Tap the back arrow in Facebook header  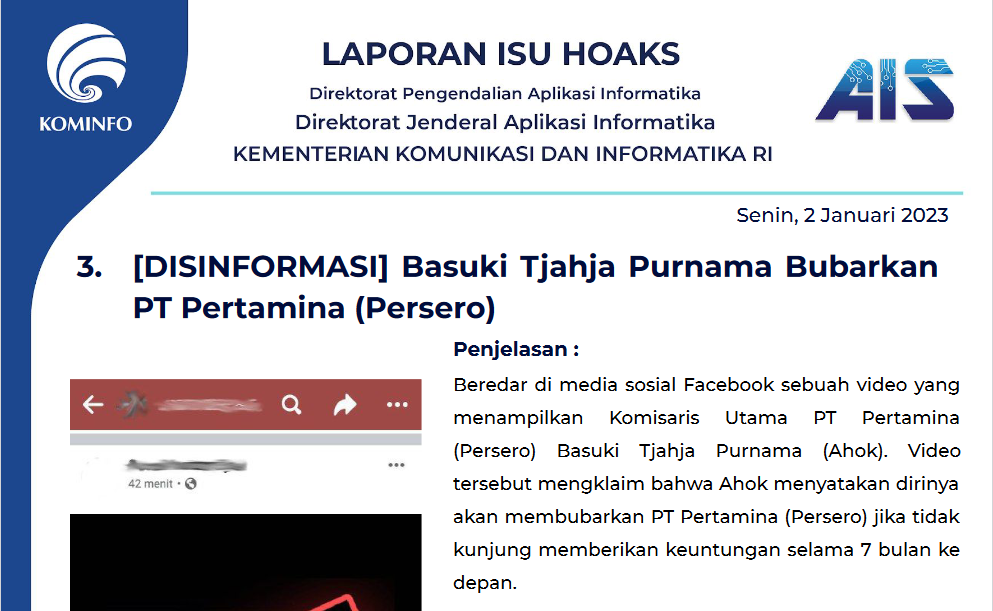pos(93,404)
